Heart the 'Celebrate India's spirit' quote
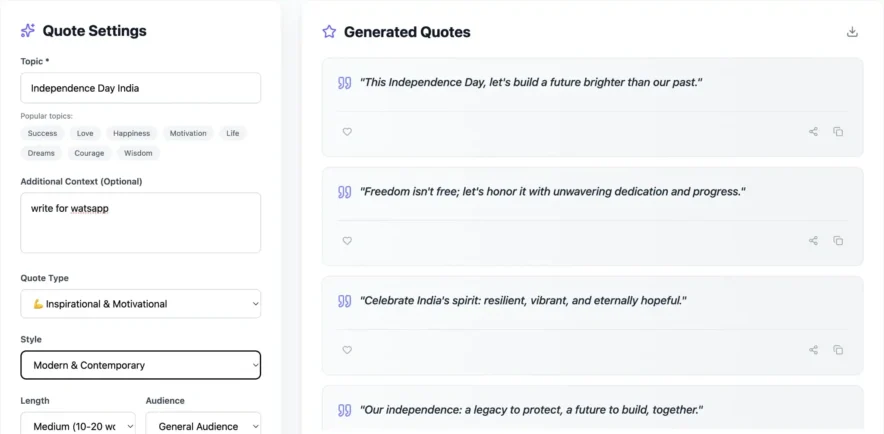 point(347,350)
